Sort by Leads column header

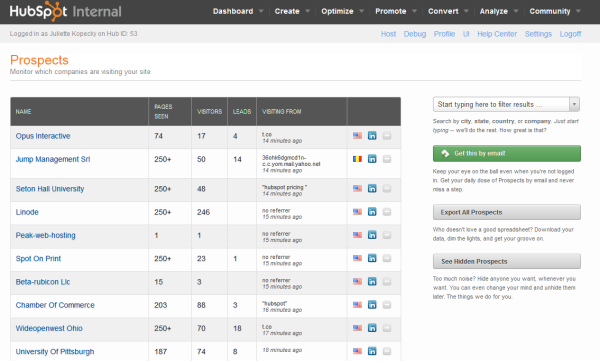242,111
